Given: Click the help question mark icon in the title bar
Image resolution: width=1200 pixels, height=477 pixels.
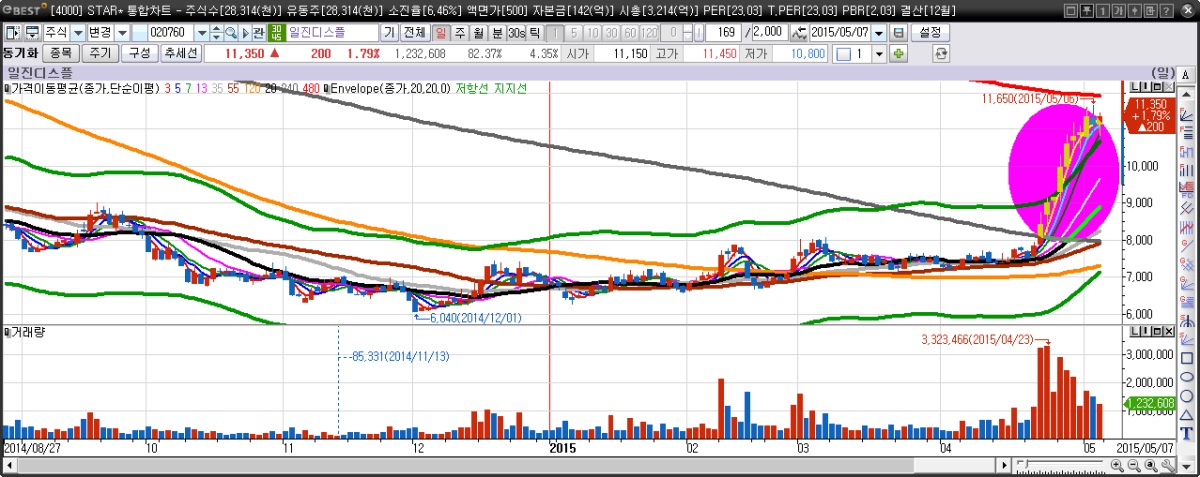Looking at the screenshot, I should tap(1166, 10).
